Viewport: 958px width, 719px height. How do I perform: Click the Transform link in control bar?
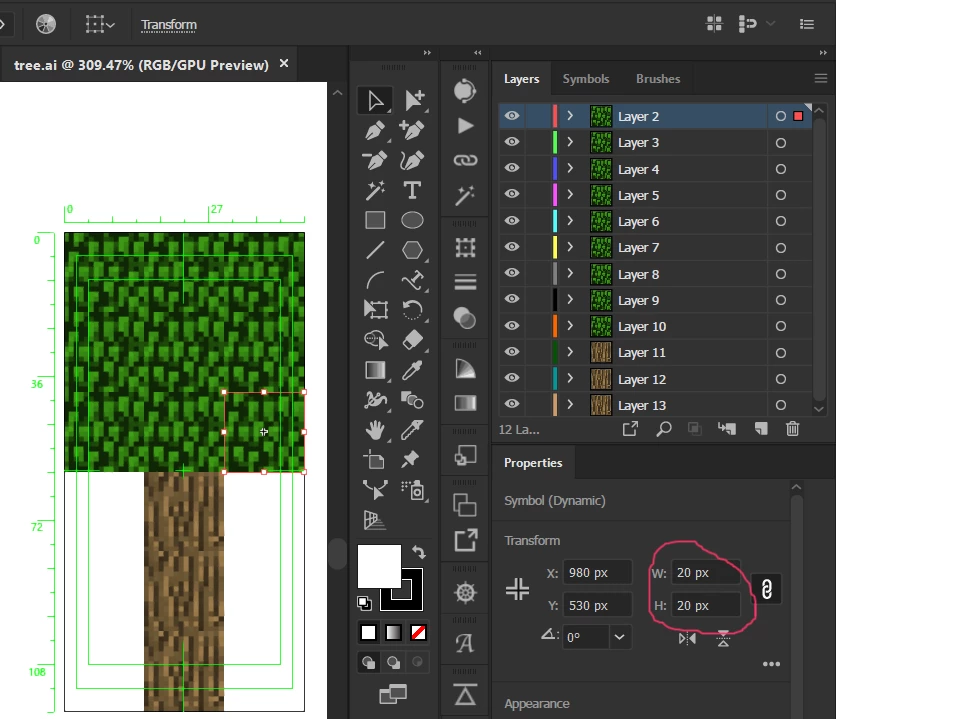click(x=169, y=25)
